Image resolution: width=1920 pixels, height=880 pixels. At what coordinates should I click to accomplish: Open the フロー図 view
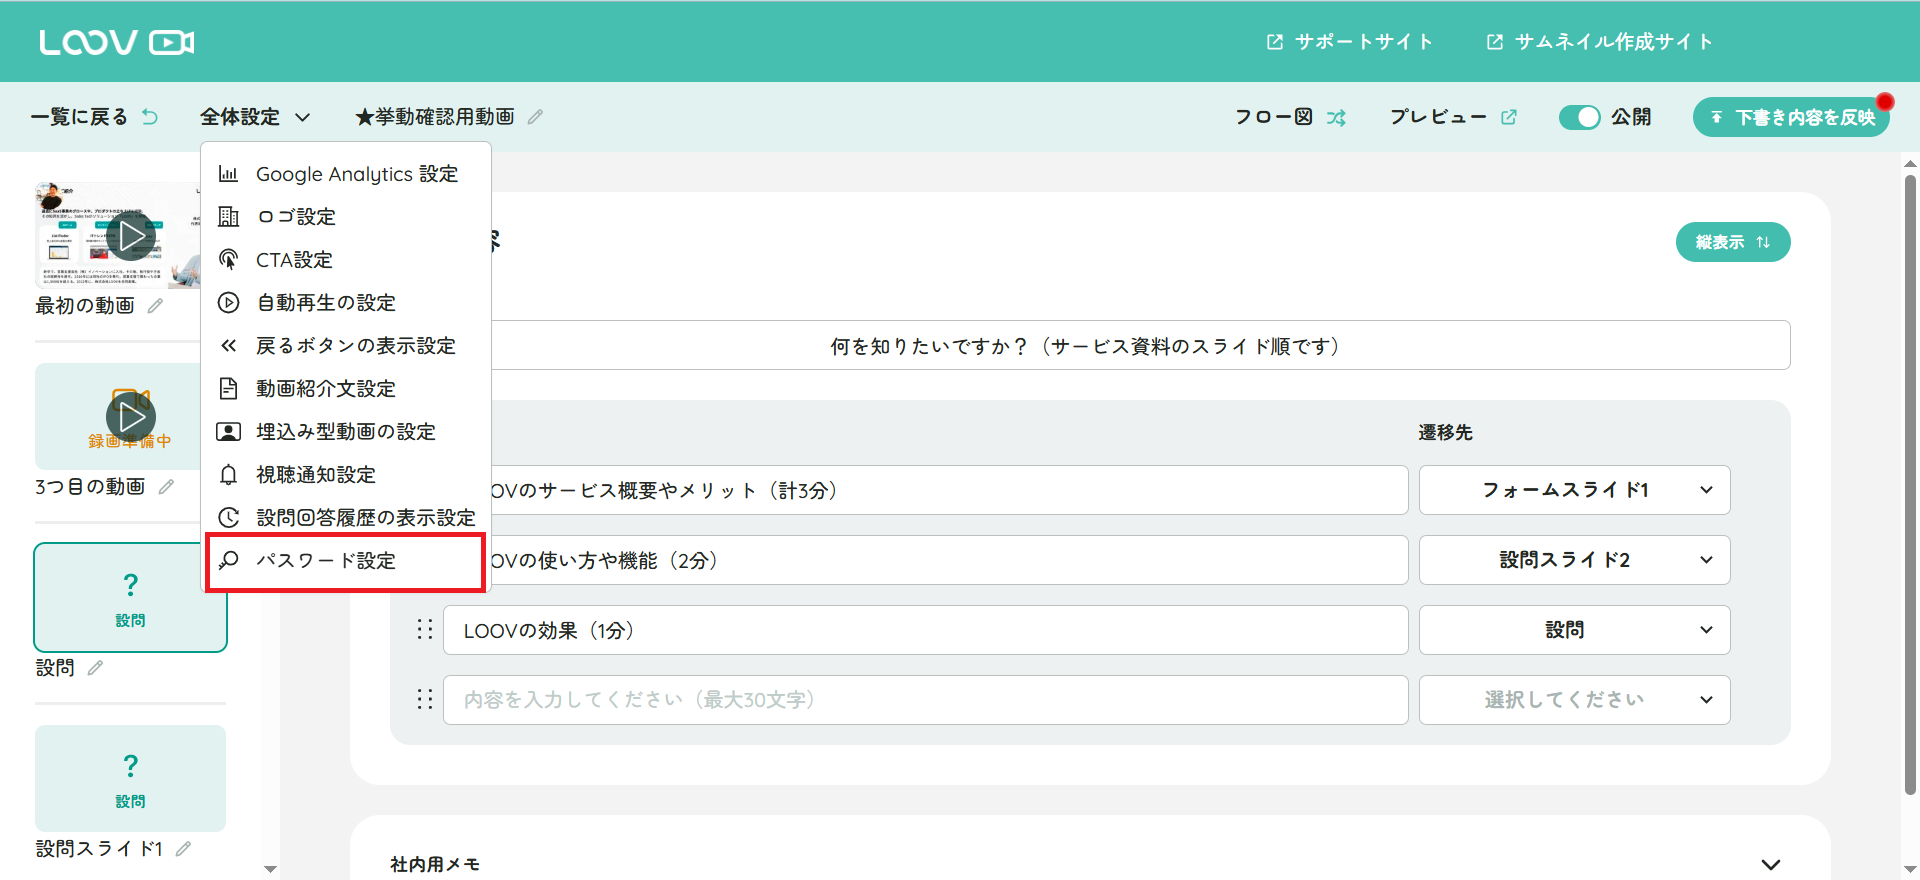(1274, 117)
